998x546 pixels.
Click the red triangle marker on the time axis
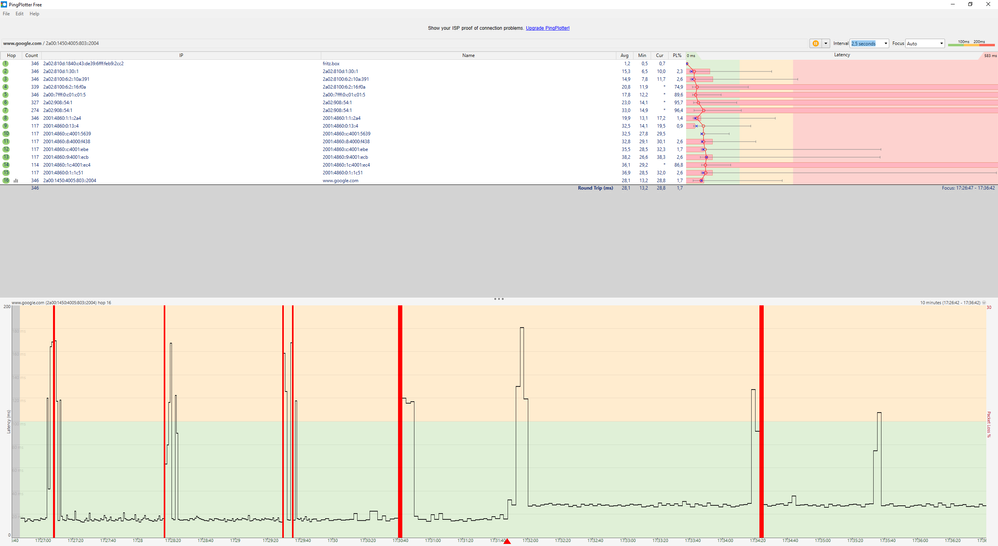[507, 541]
